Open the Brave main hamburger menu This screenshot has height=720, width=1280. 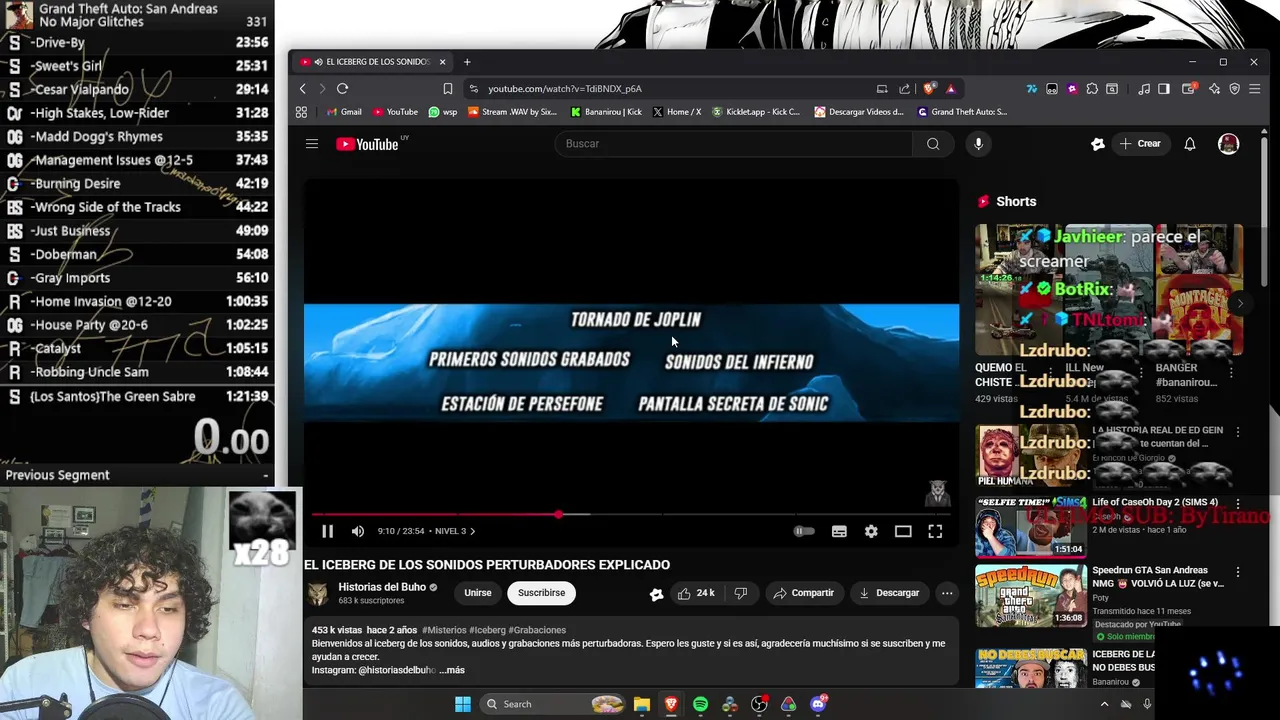click(1254, 89)
